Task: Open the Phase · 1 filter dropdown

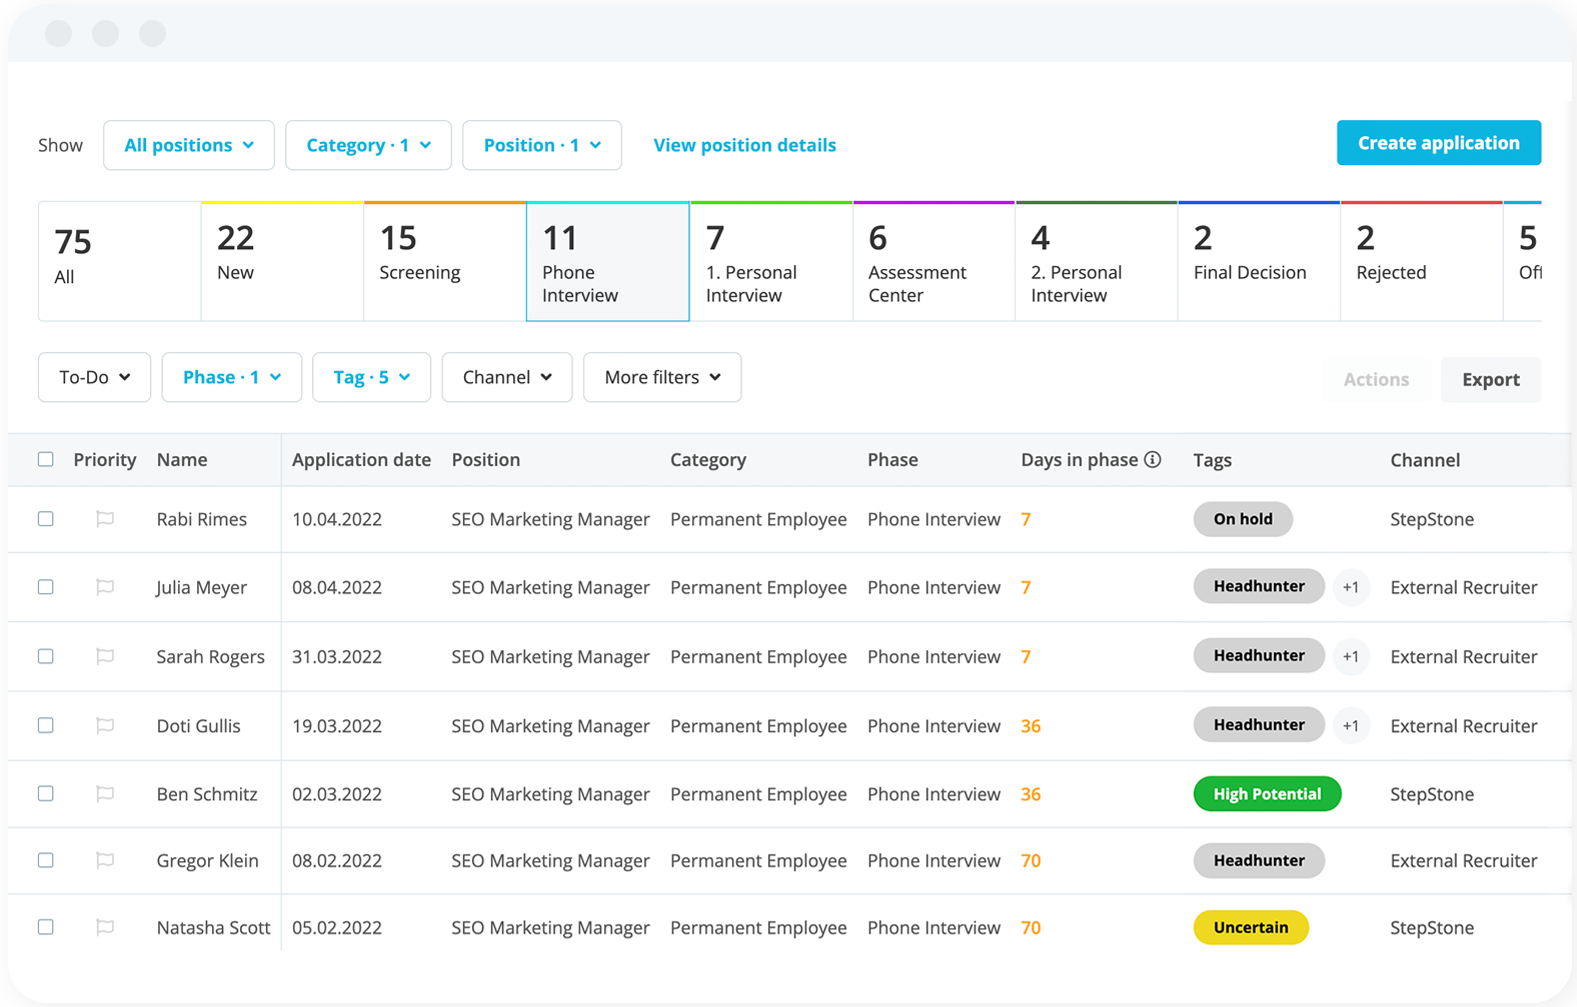Action: (x=232, y=377)
